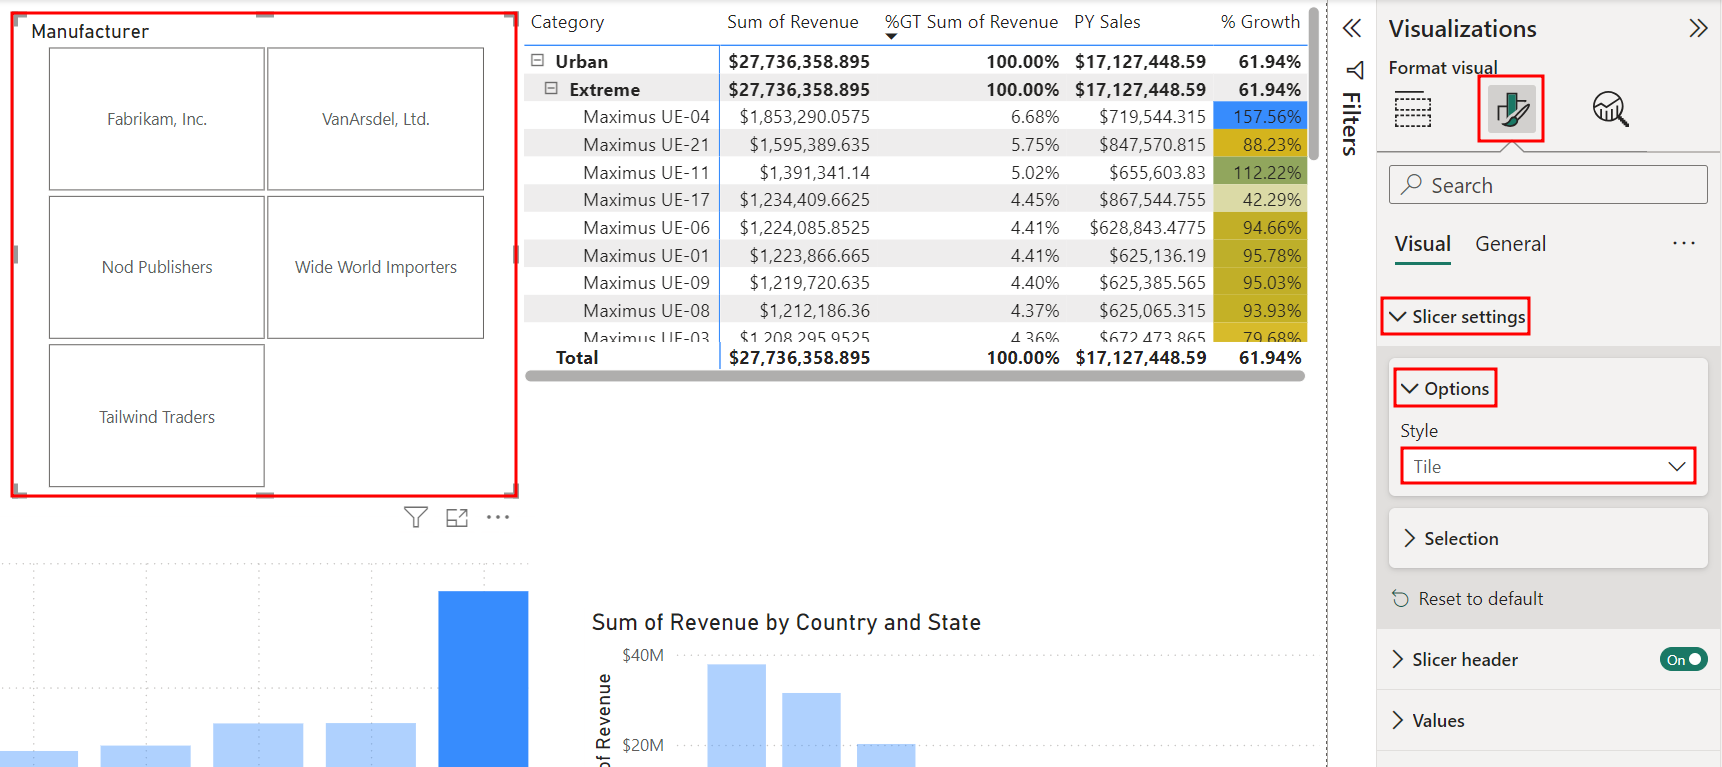This screenshot has height=767, width=1722.
Task: Expand the Filters pane arrows
Action: tap(1351, 28)
